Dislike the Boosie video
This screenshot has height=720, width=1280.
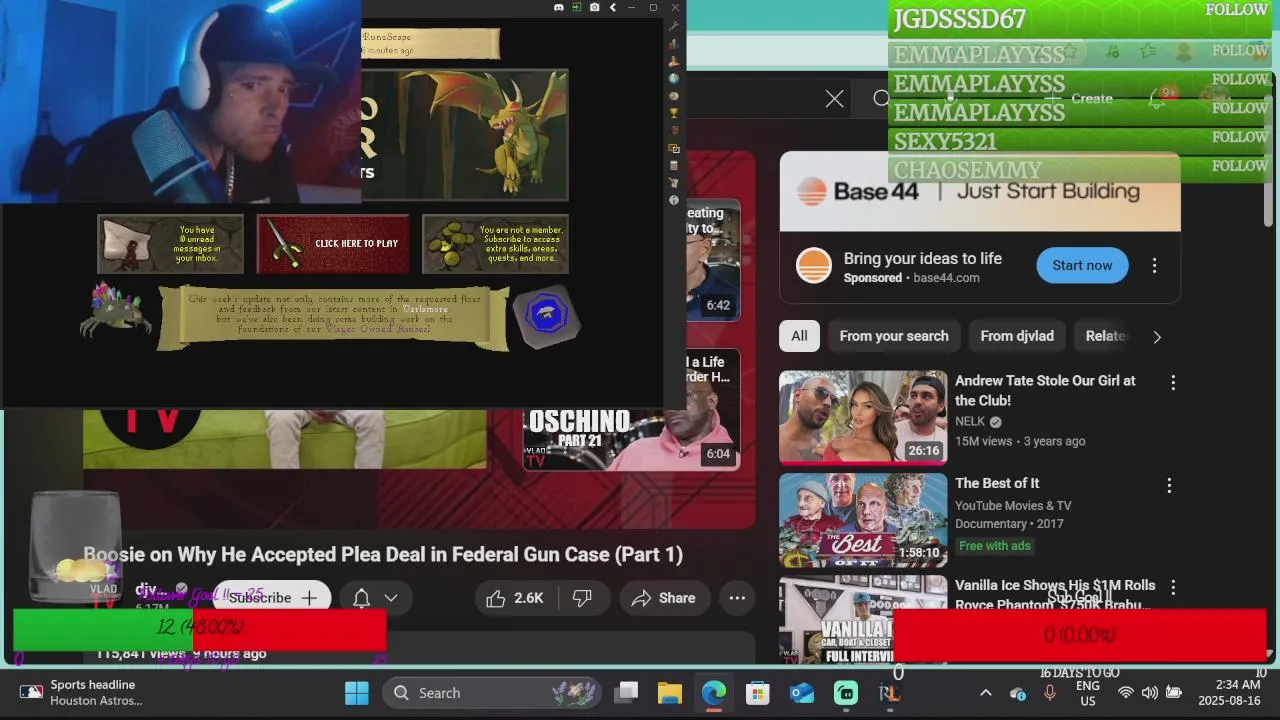pos(582,598)
